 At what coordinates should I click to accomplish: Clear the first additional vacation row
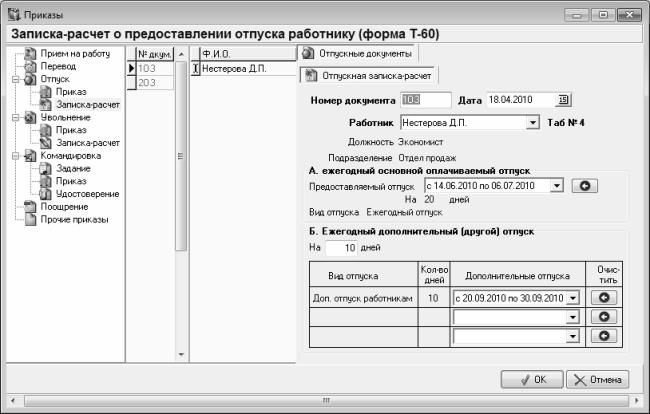click(605, 297)
